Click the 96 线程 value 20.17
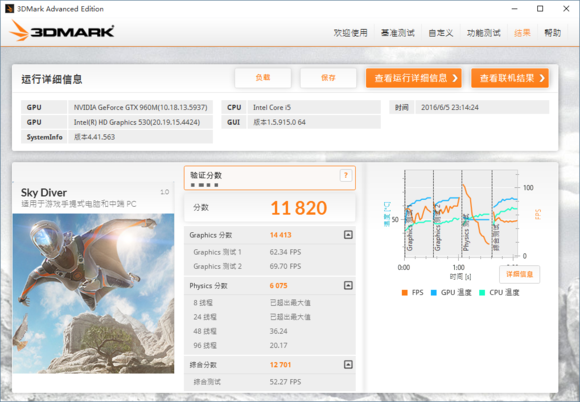 pos(279,345)
